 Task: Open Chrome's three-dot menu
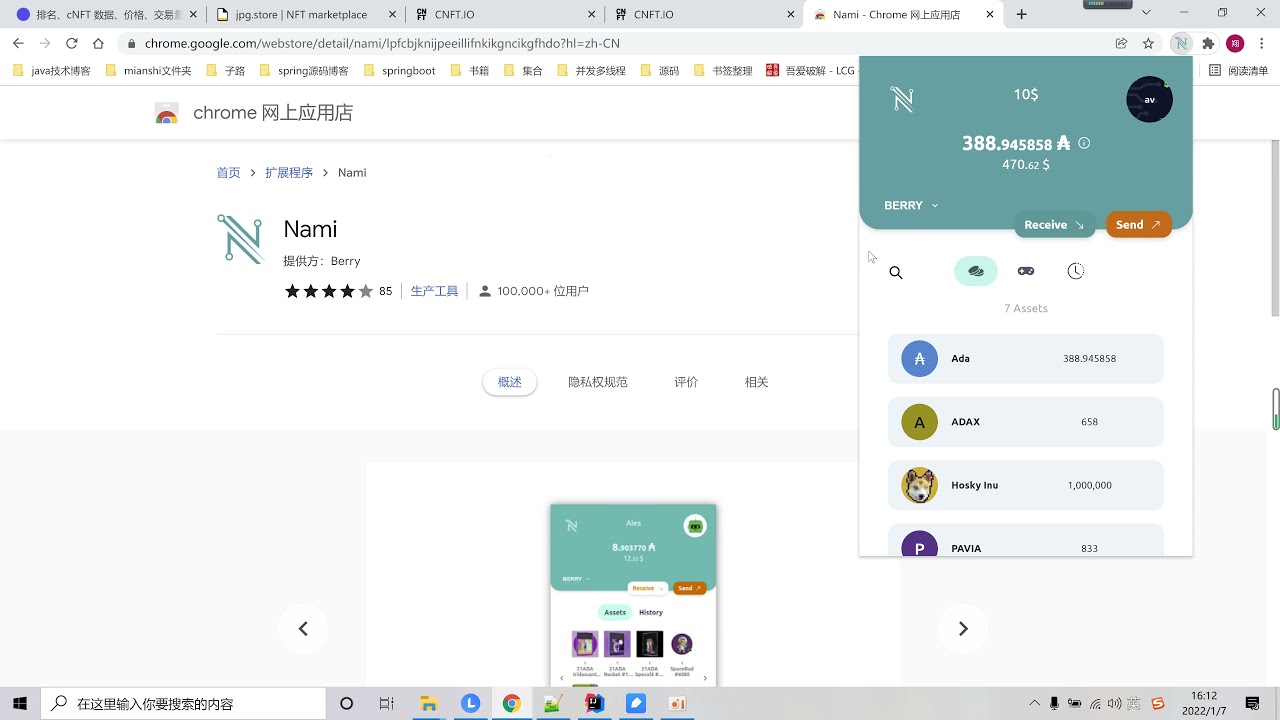click(x=1262, y=43)
